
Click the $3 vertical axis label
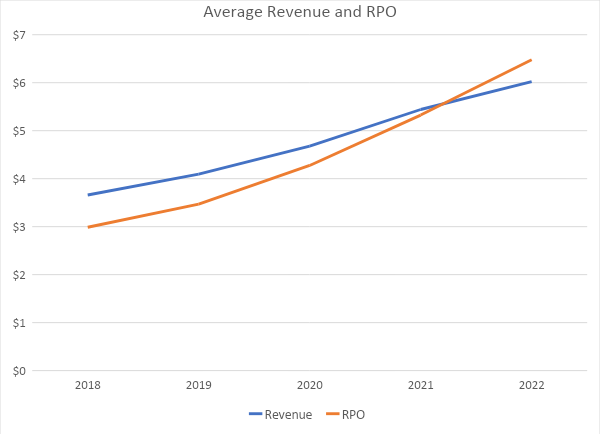(20, 227)
